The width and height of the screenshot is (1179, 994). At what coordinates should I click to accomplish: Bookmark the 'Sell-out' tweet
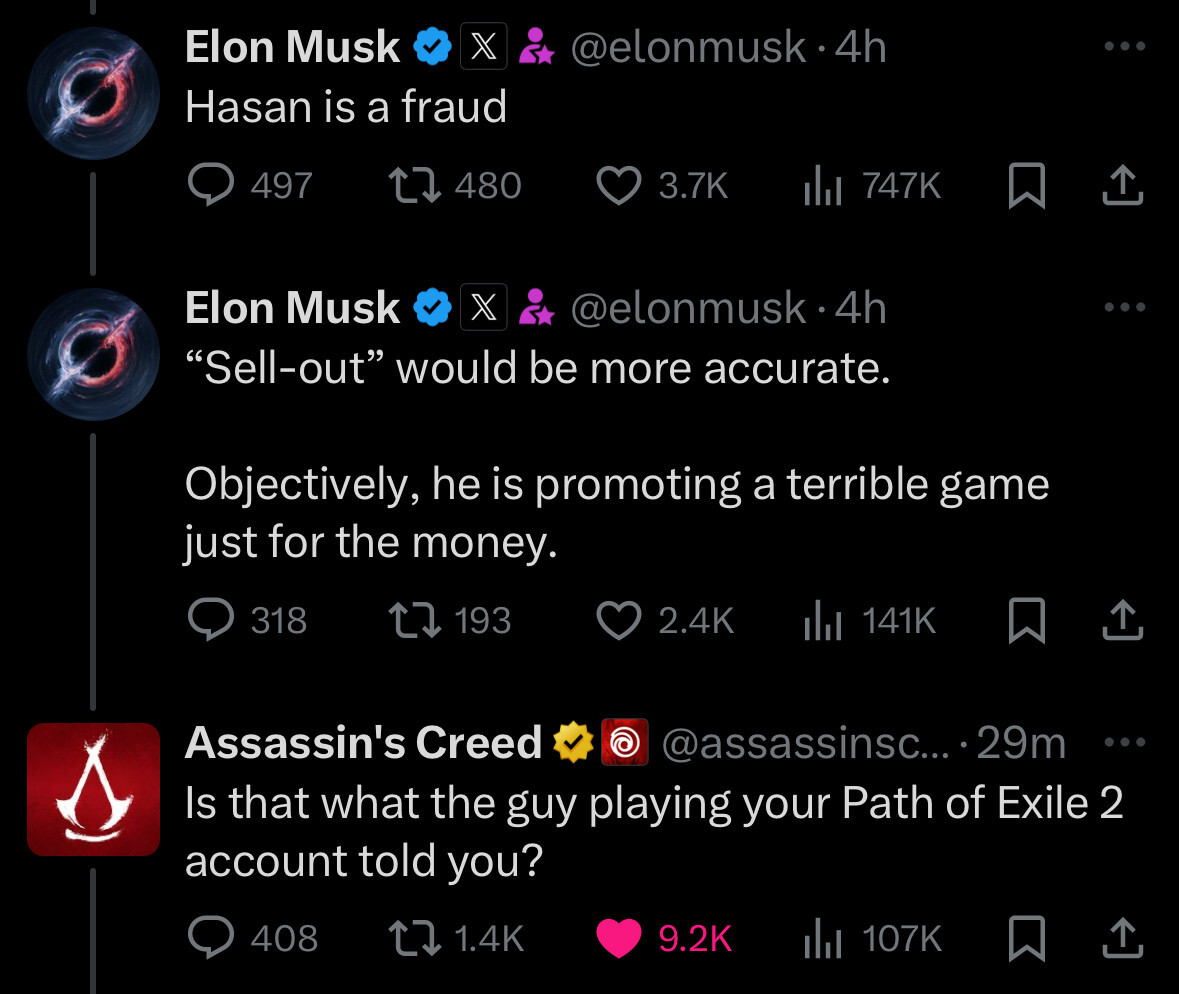pos(1025,622)
